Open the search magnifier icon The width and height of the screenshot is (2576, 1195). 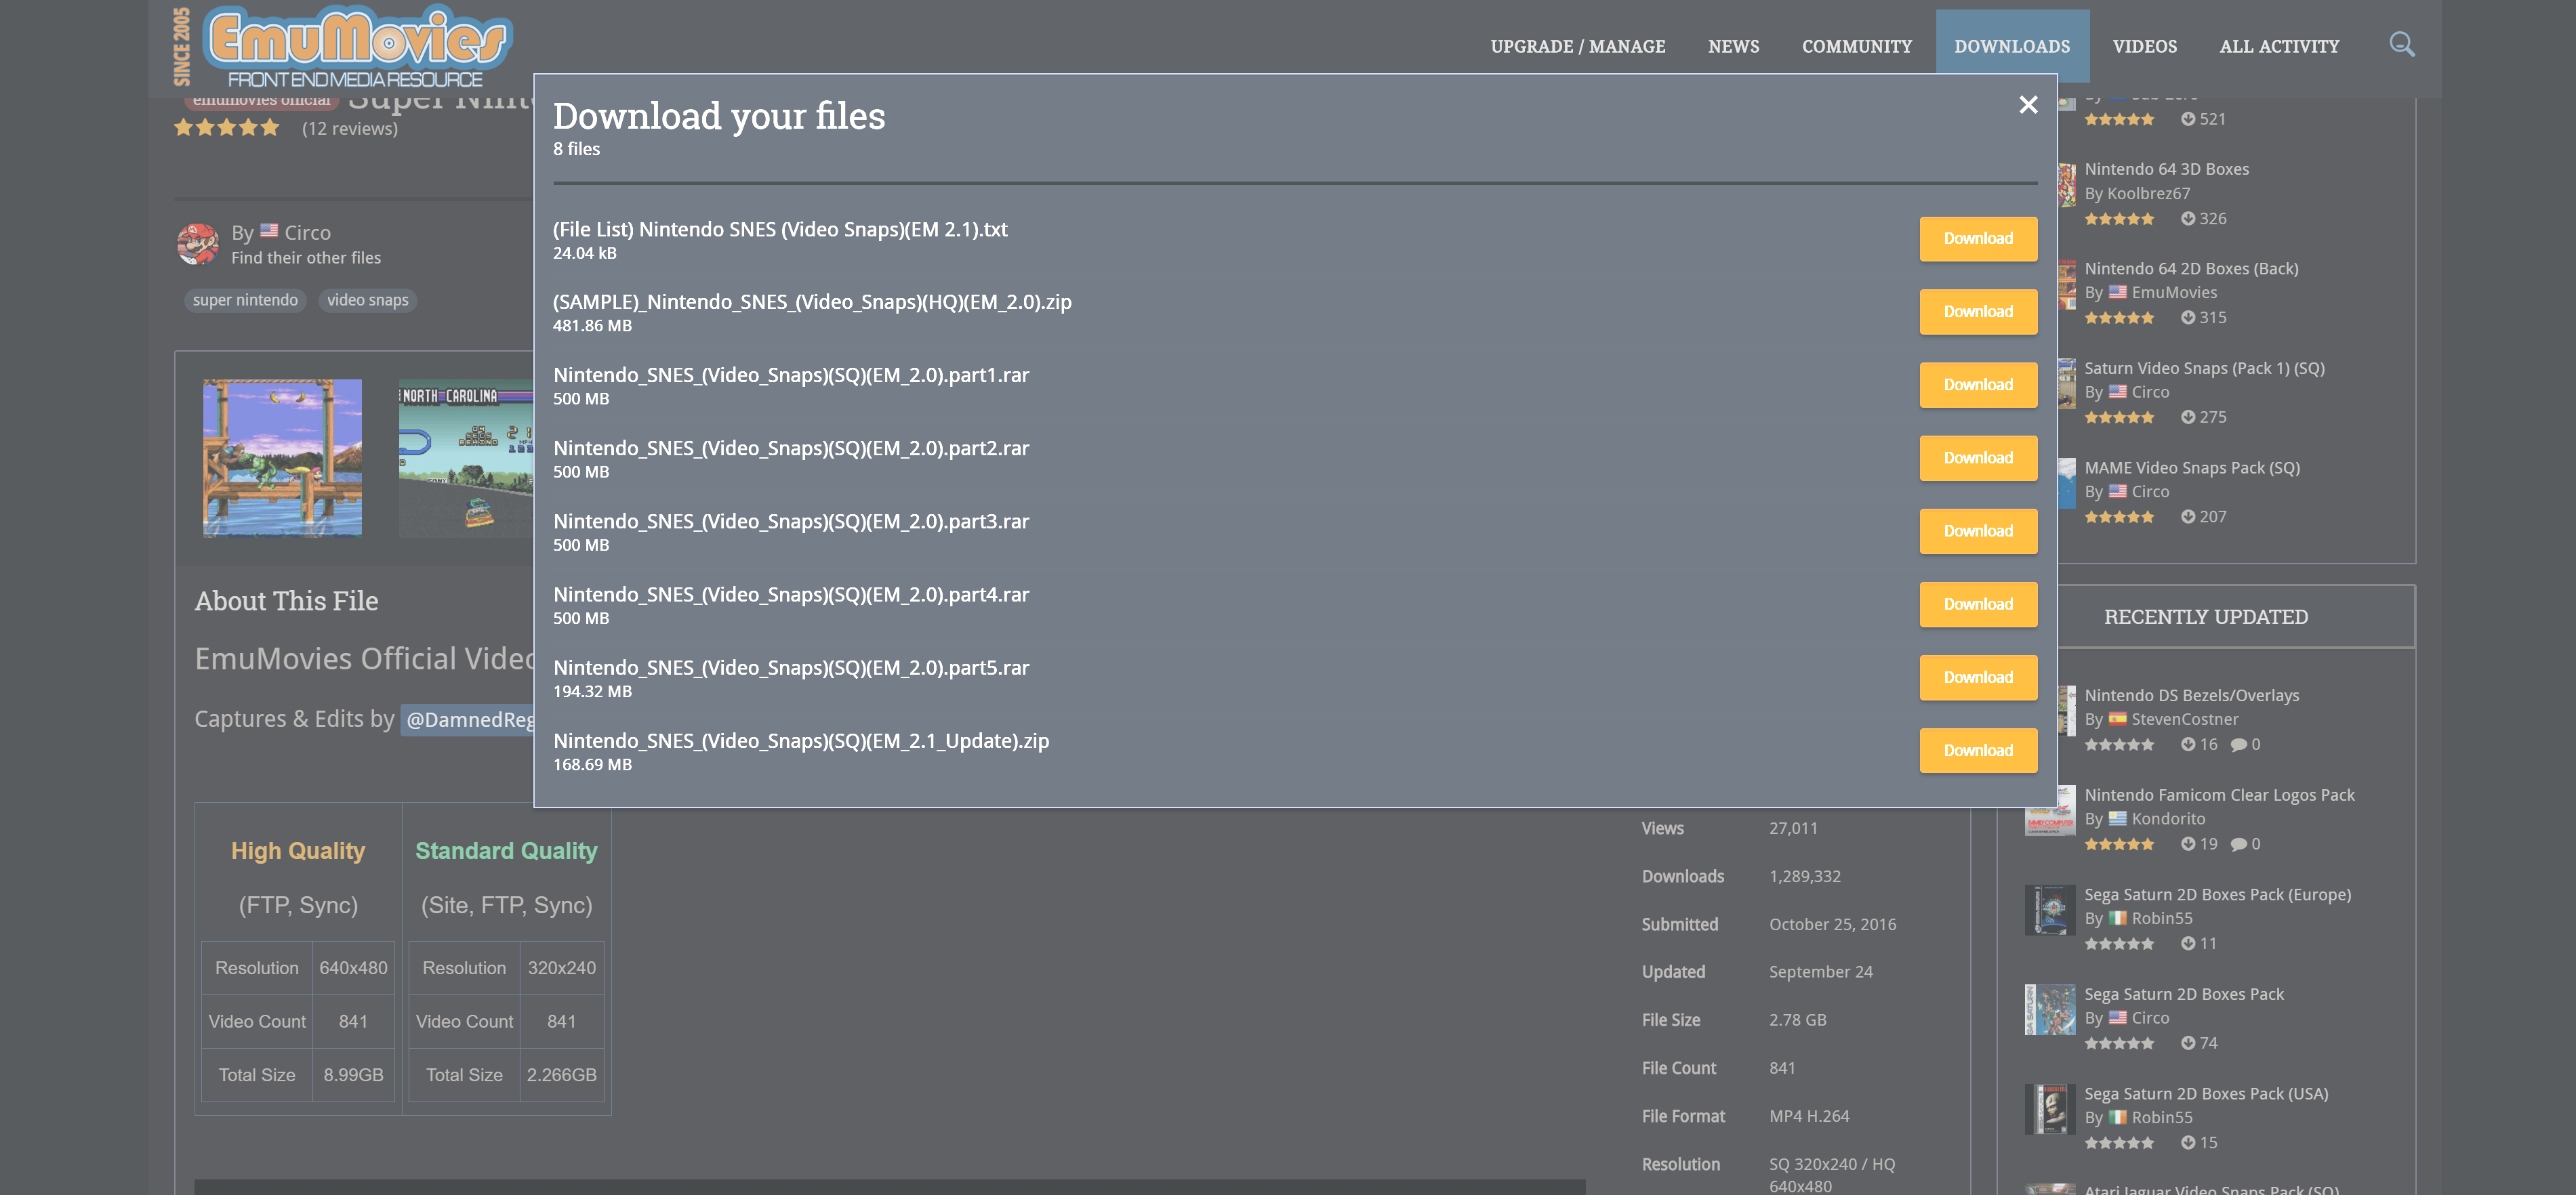click(2402, 45)
